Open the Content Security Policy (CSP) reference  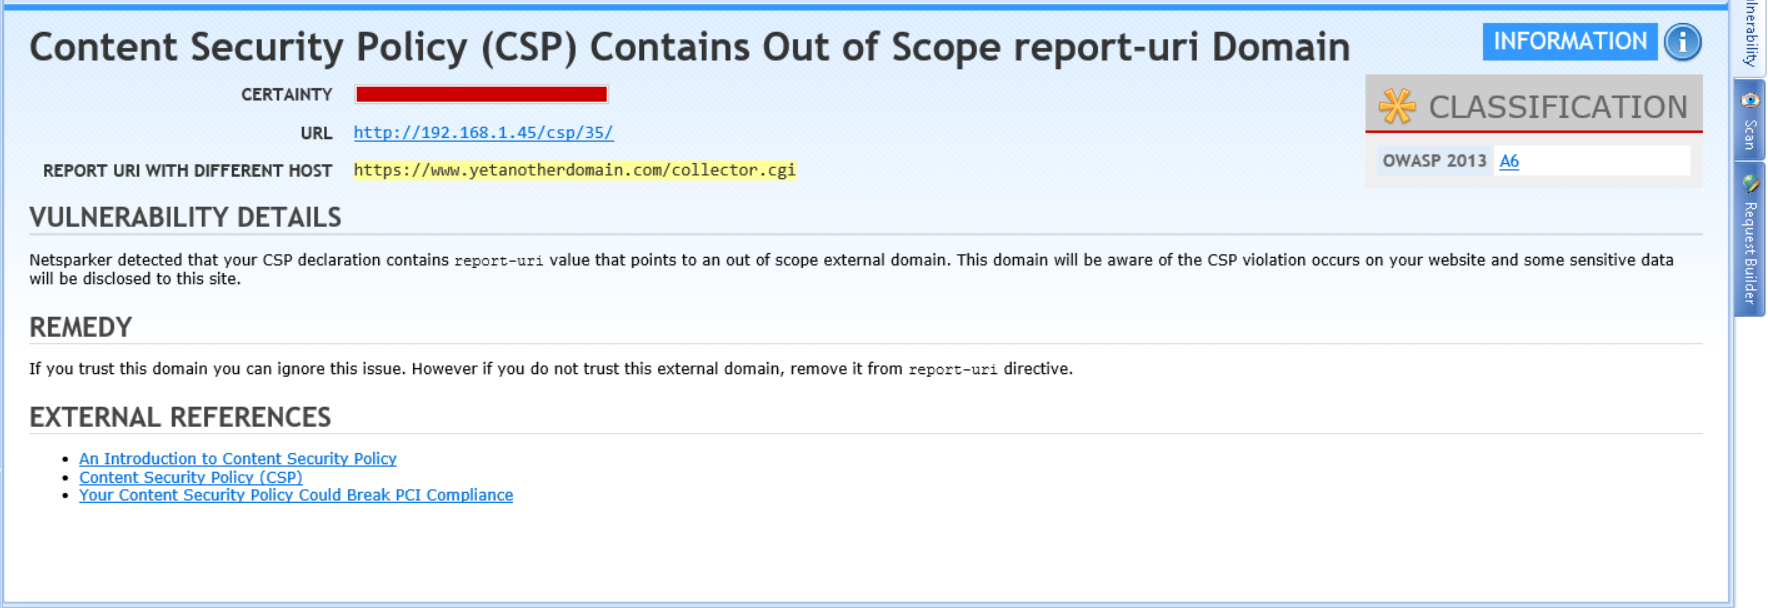tap(190, 477)
